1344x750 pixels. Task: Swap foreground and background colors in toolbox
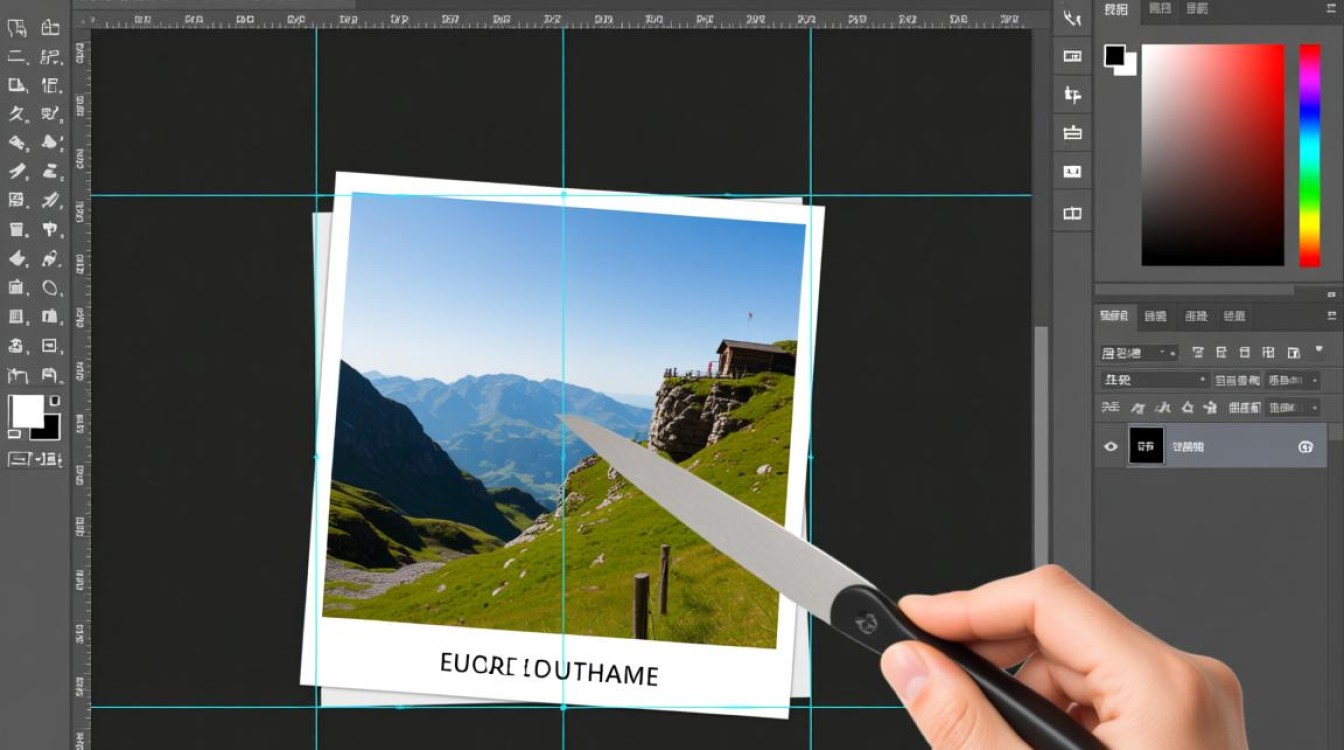coord(54,400)
